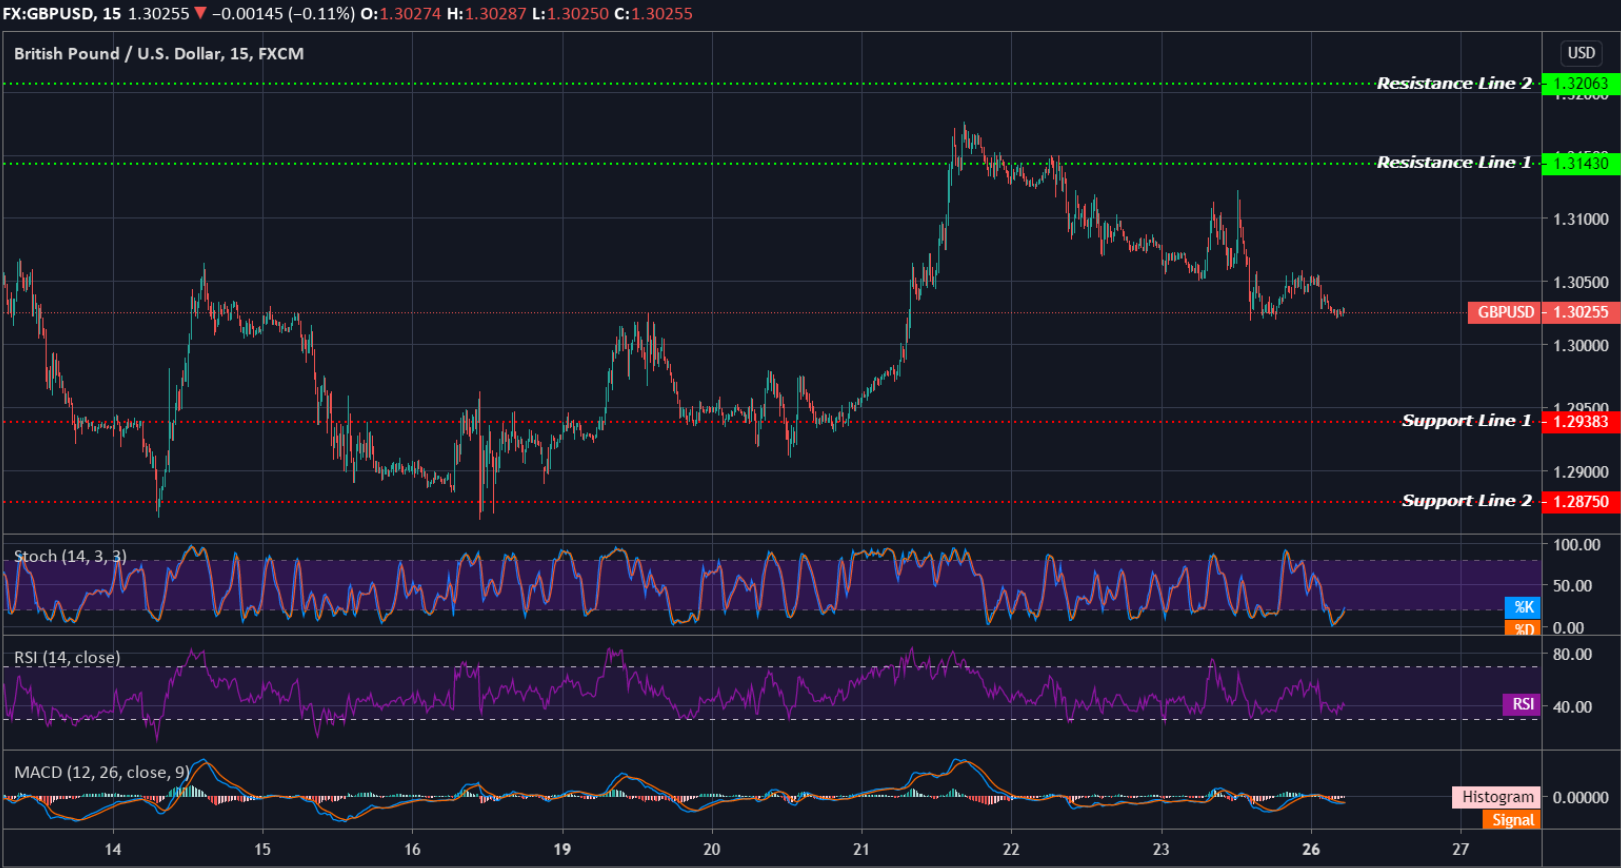Click the British Pound / U.S. Dollar title
The width and height of the screenshot is (1621, 868).
[159, 54]
